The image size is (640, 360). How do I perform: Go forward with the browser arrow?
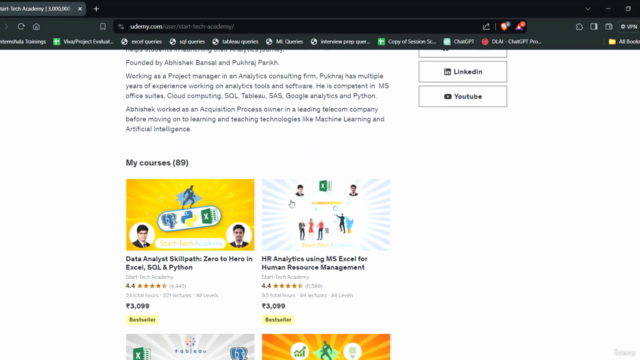tap(6, 27)
